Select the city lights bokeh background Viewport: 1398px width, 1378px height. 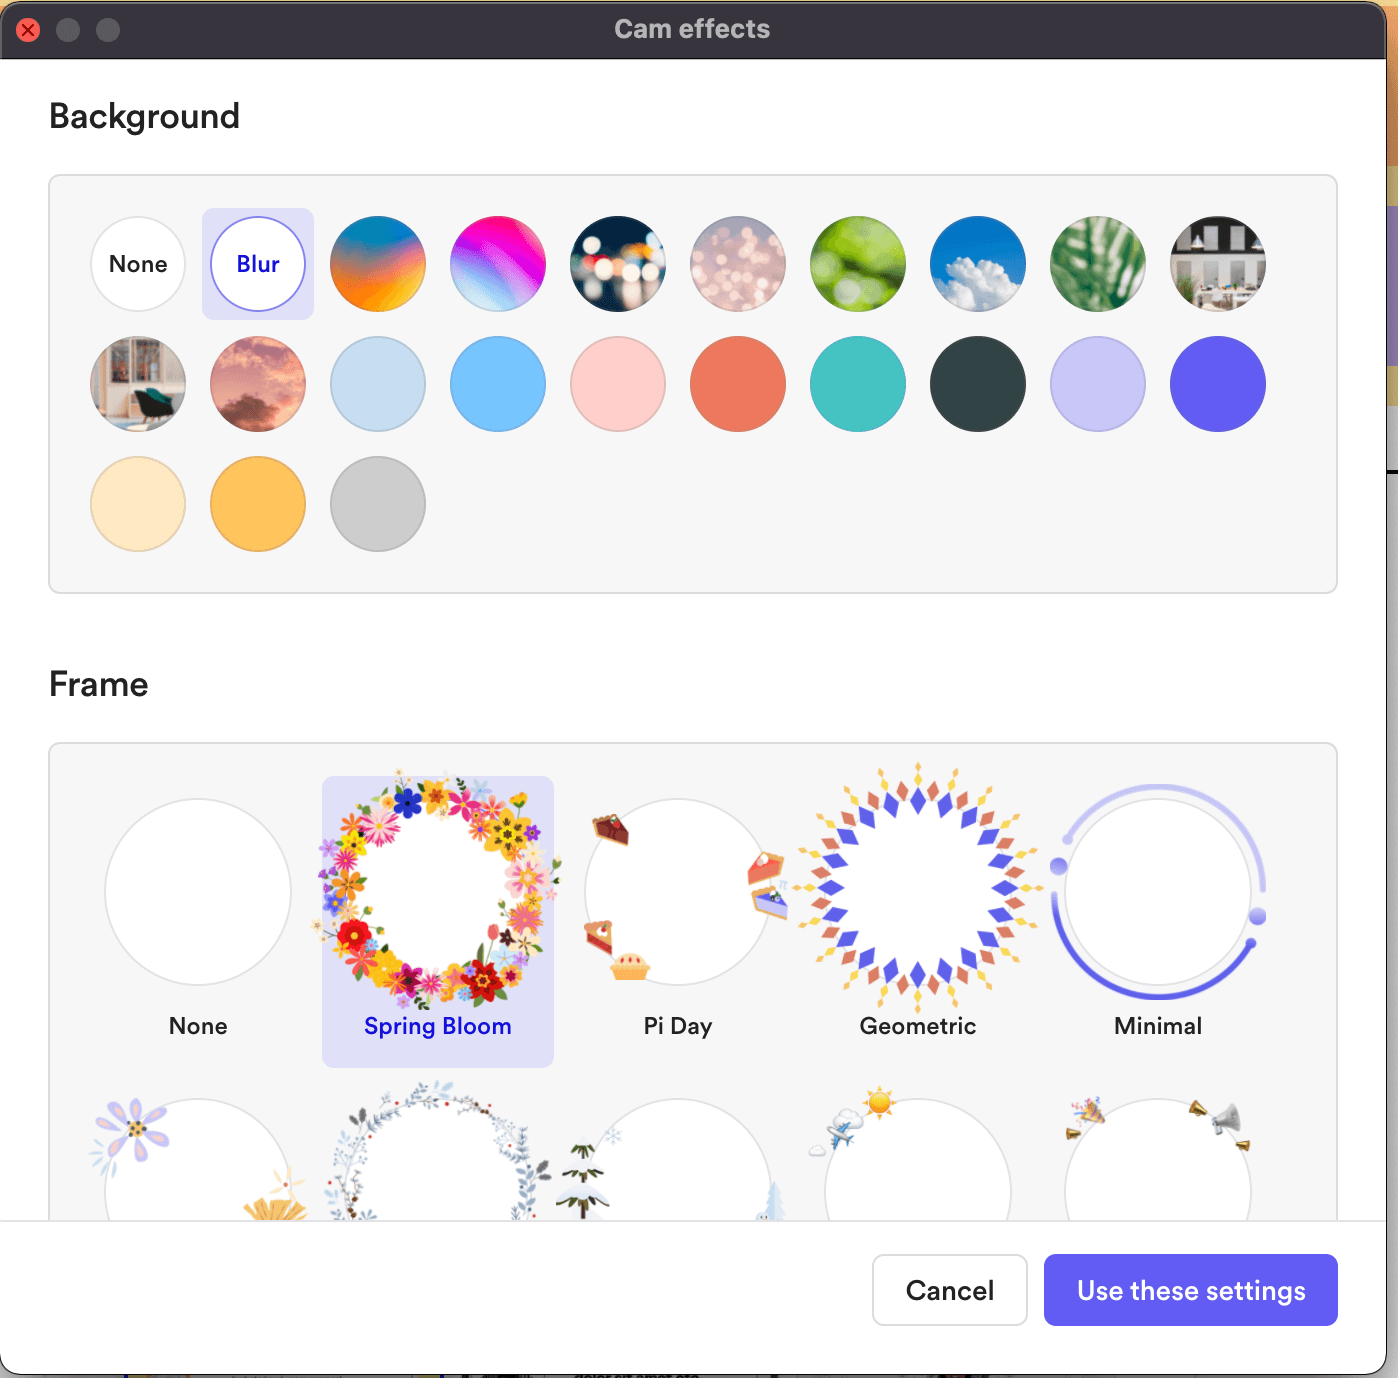[x=617, y=264]
